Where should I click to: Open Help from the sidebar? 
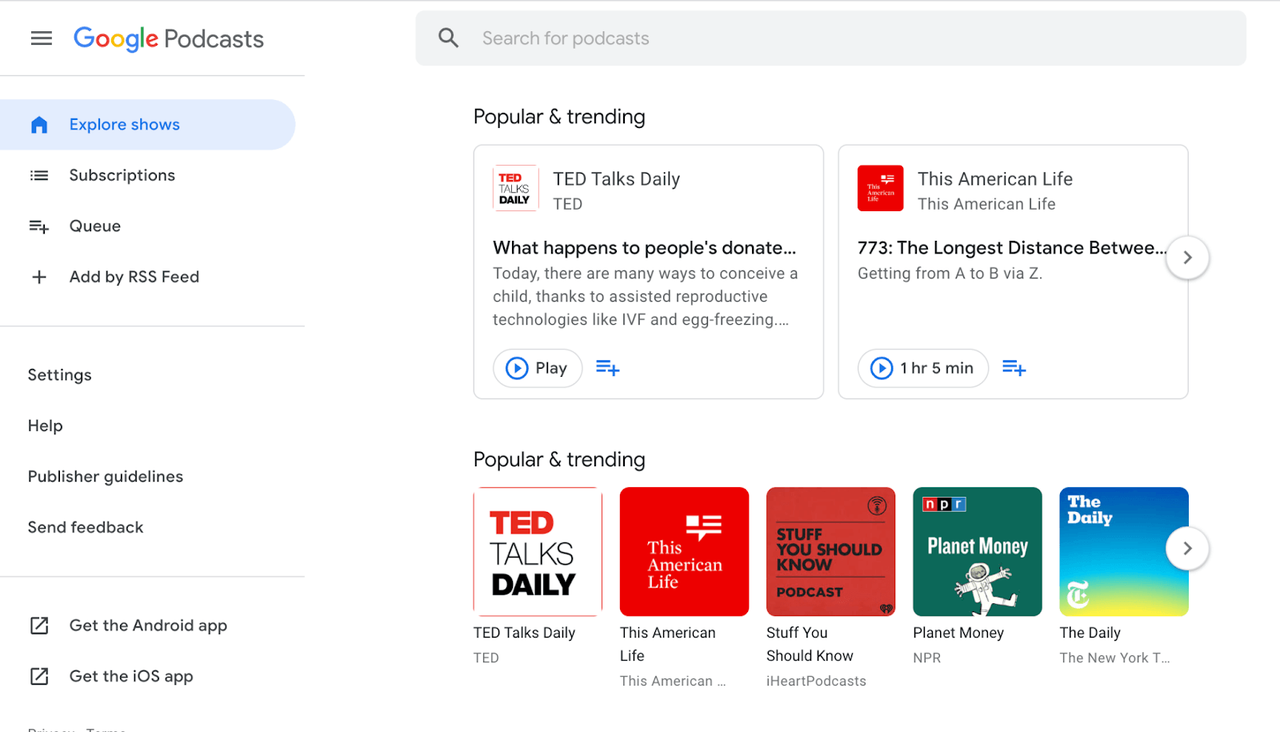click(x=45, y=425)
